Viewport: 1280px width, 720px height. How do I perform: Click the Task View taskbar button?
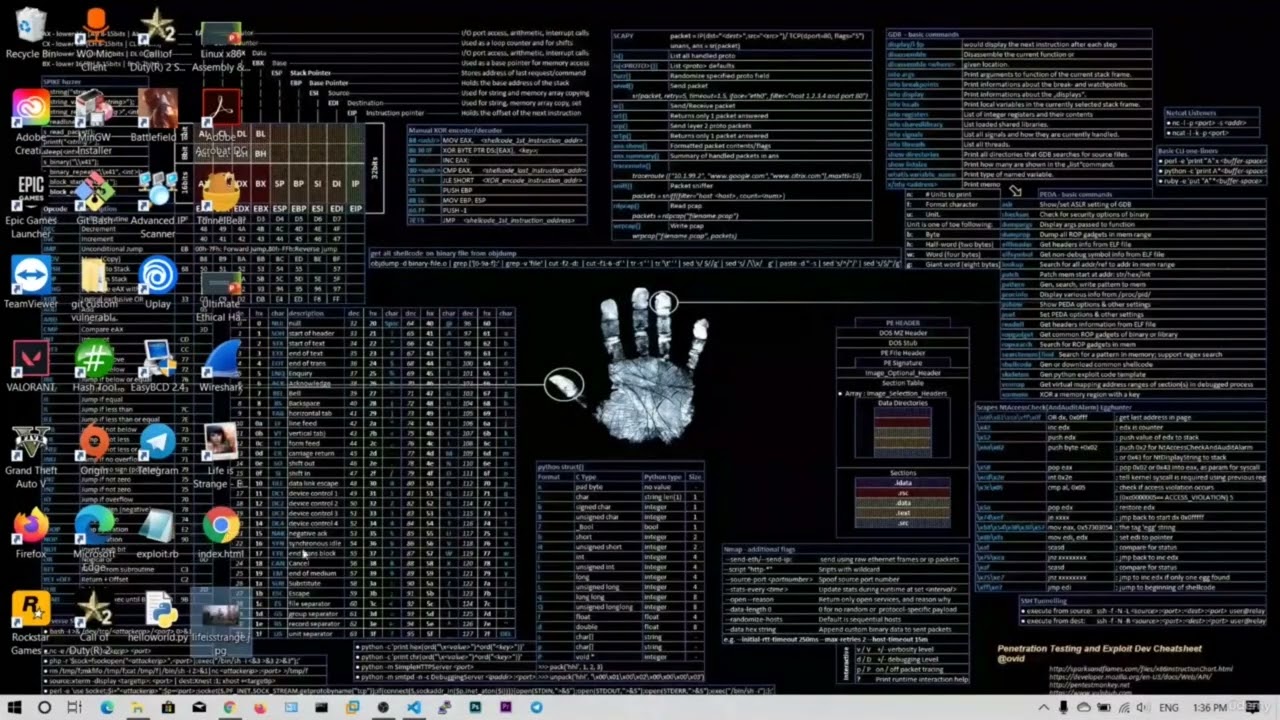pyautogui.click(x=75, y=707)
